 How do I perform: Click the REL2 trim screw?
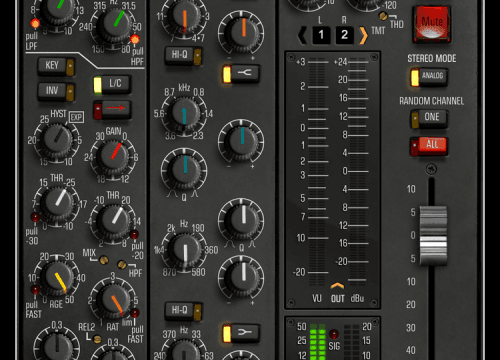click(x=97, y=339)
